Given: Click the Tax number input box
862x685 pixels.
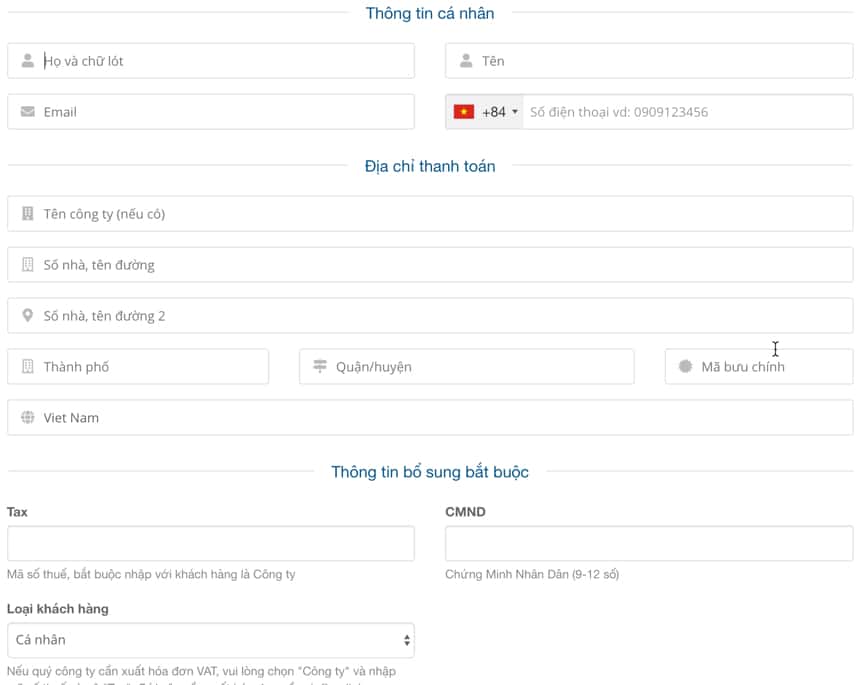Looking at the screenshot, I should (x=210, y=544).
